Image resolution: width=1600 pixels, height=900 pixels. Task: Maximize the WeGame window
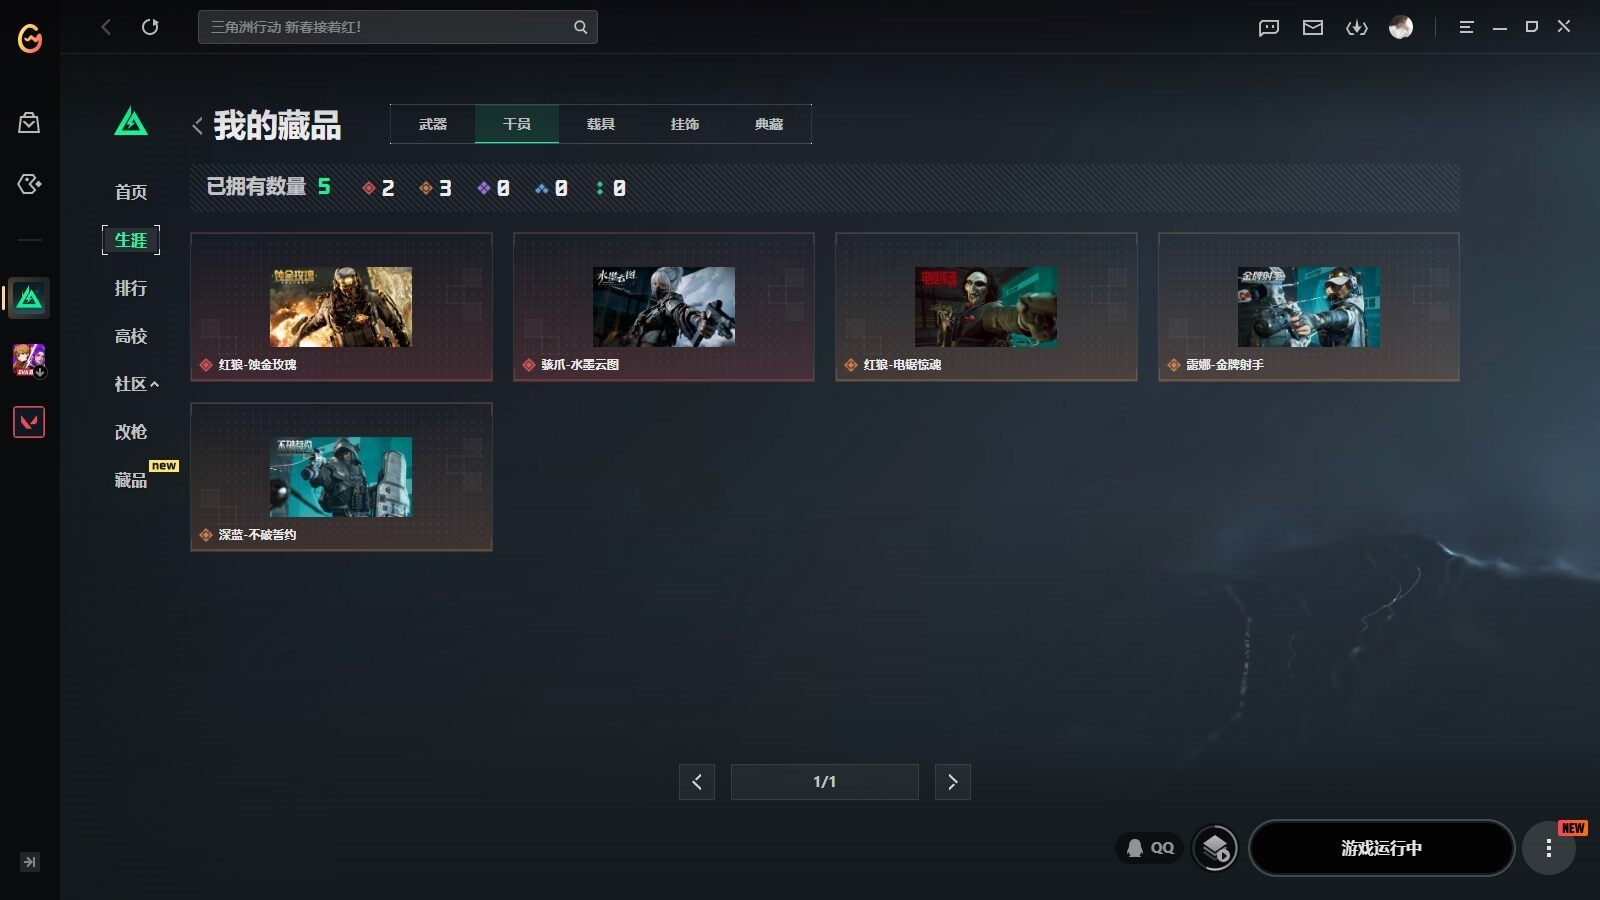click(x=1532, y=27)
